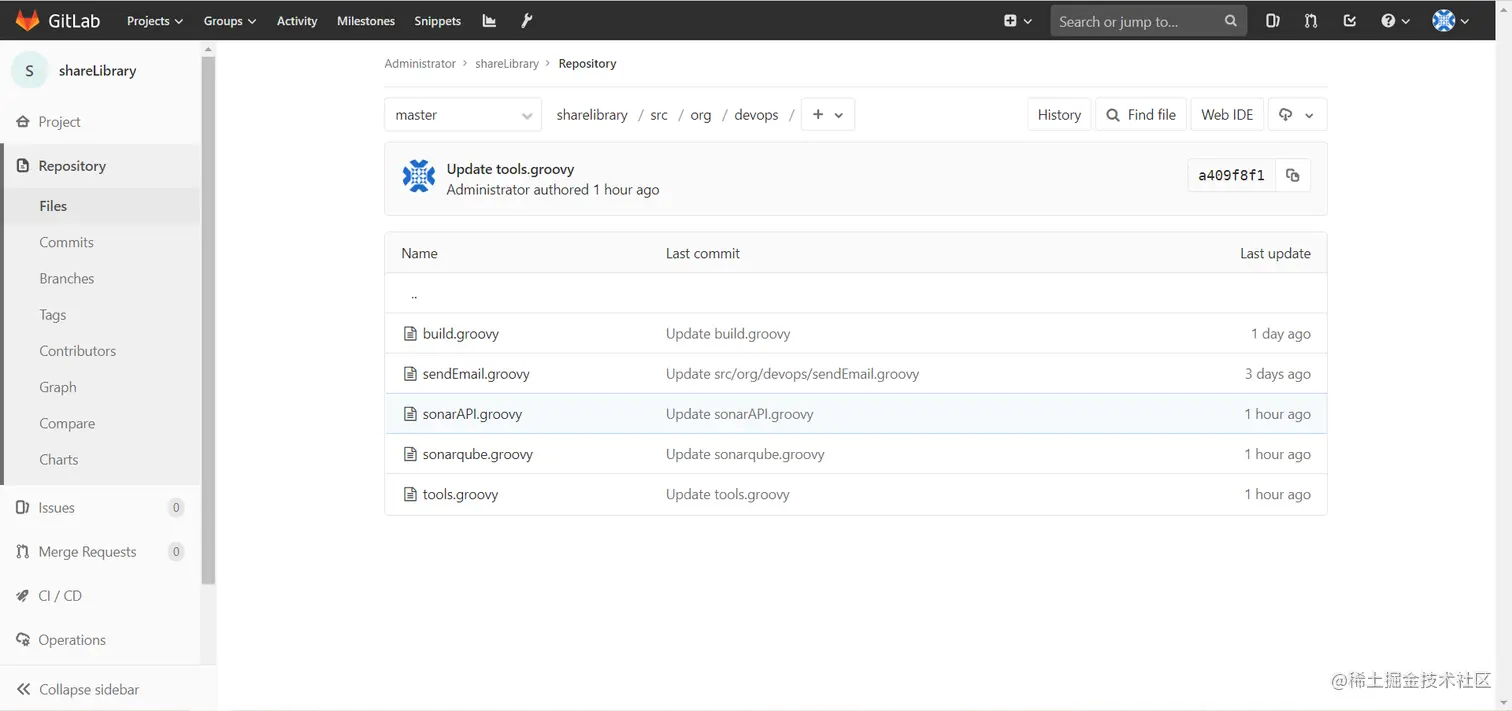Screen dimensions: 1512x711
Task: Click the search magnifier icon
Action: [1231, 21]
